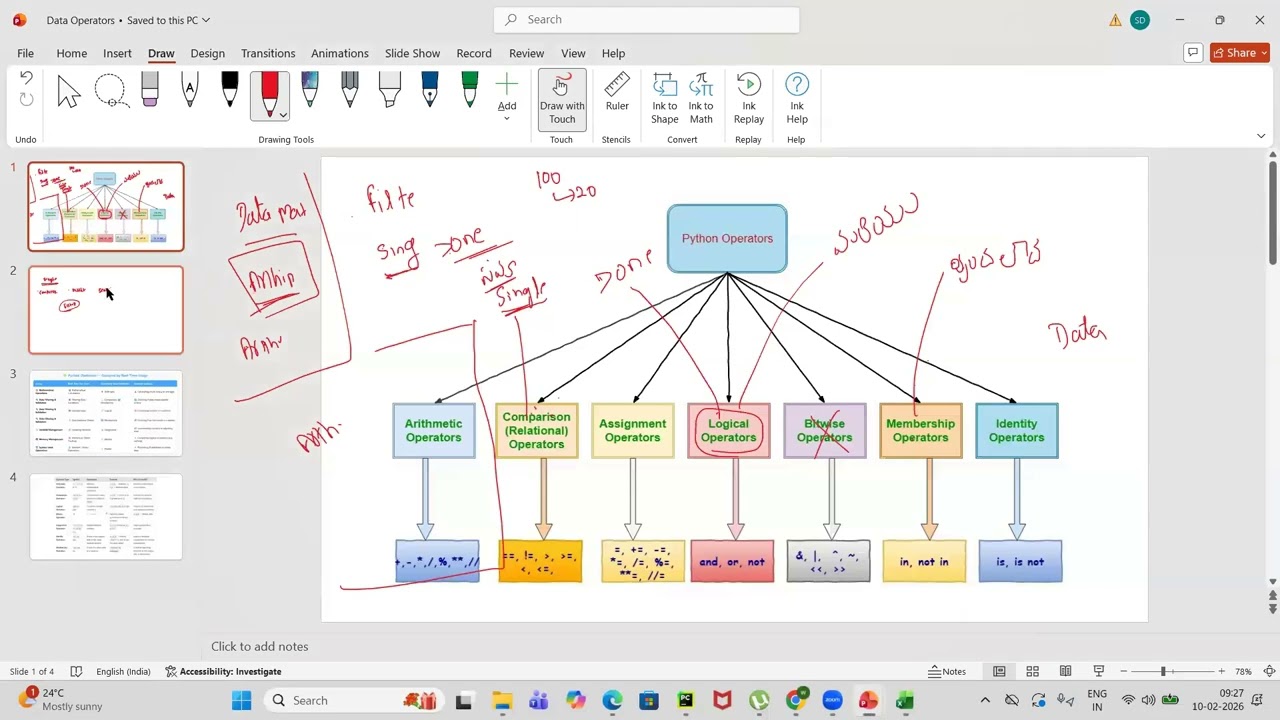The image size is (1280, 720).
Task: Click the 78% zoom level
Action: [x=1243, y=671]
